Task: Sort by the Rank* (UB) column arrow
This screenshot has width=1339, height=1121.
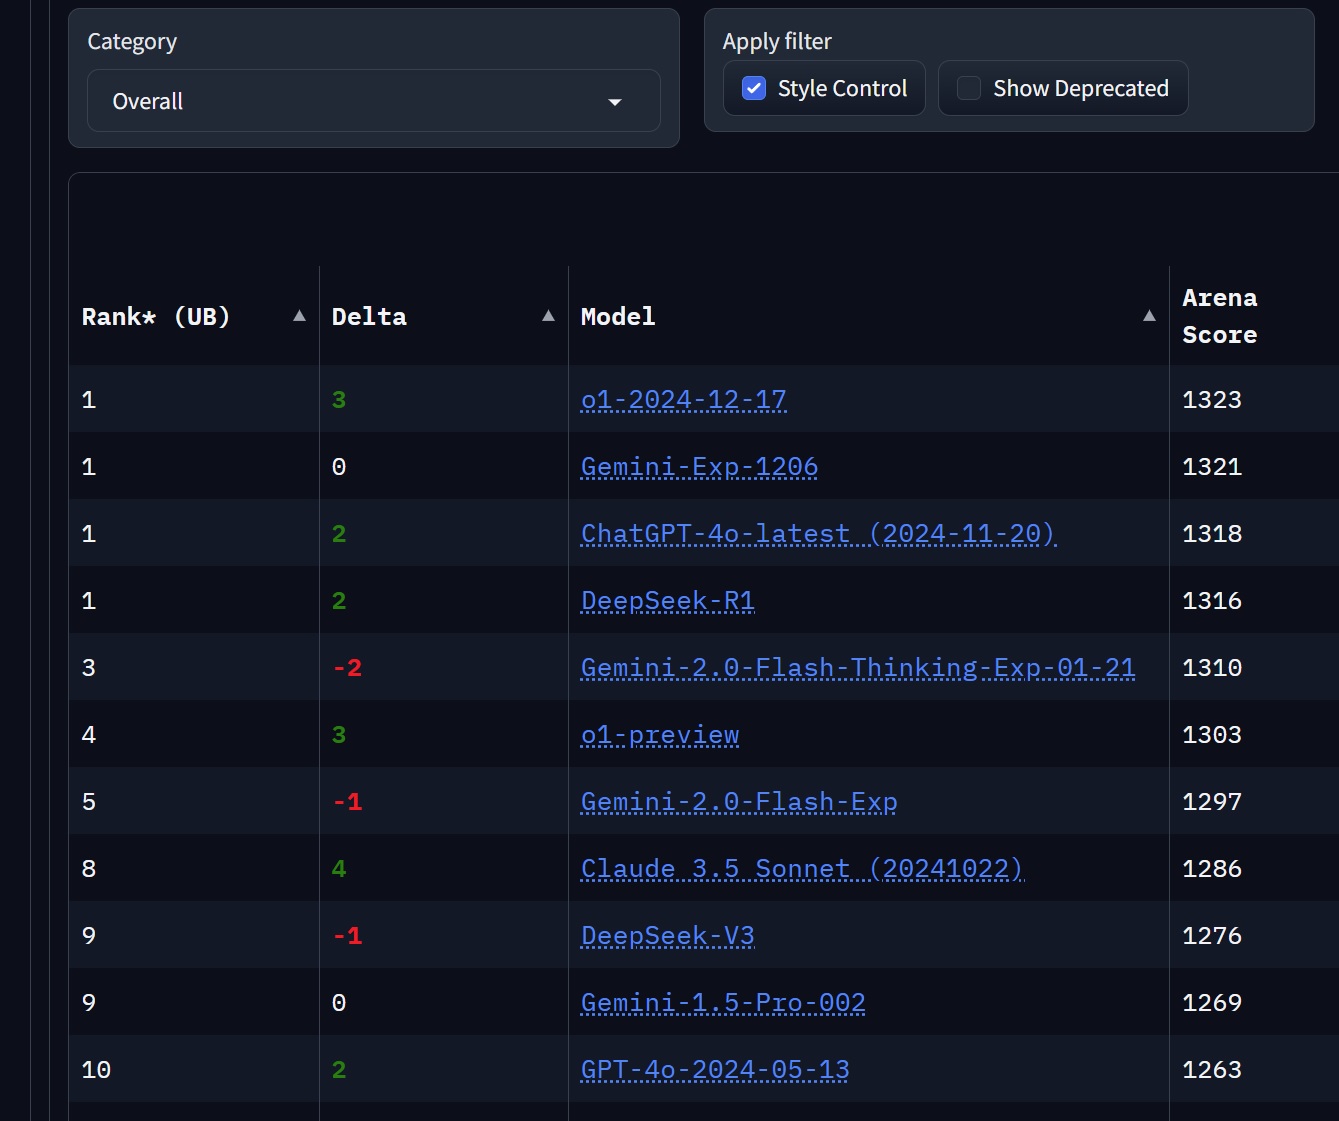Action: click(299, 316)
